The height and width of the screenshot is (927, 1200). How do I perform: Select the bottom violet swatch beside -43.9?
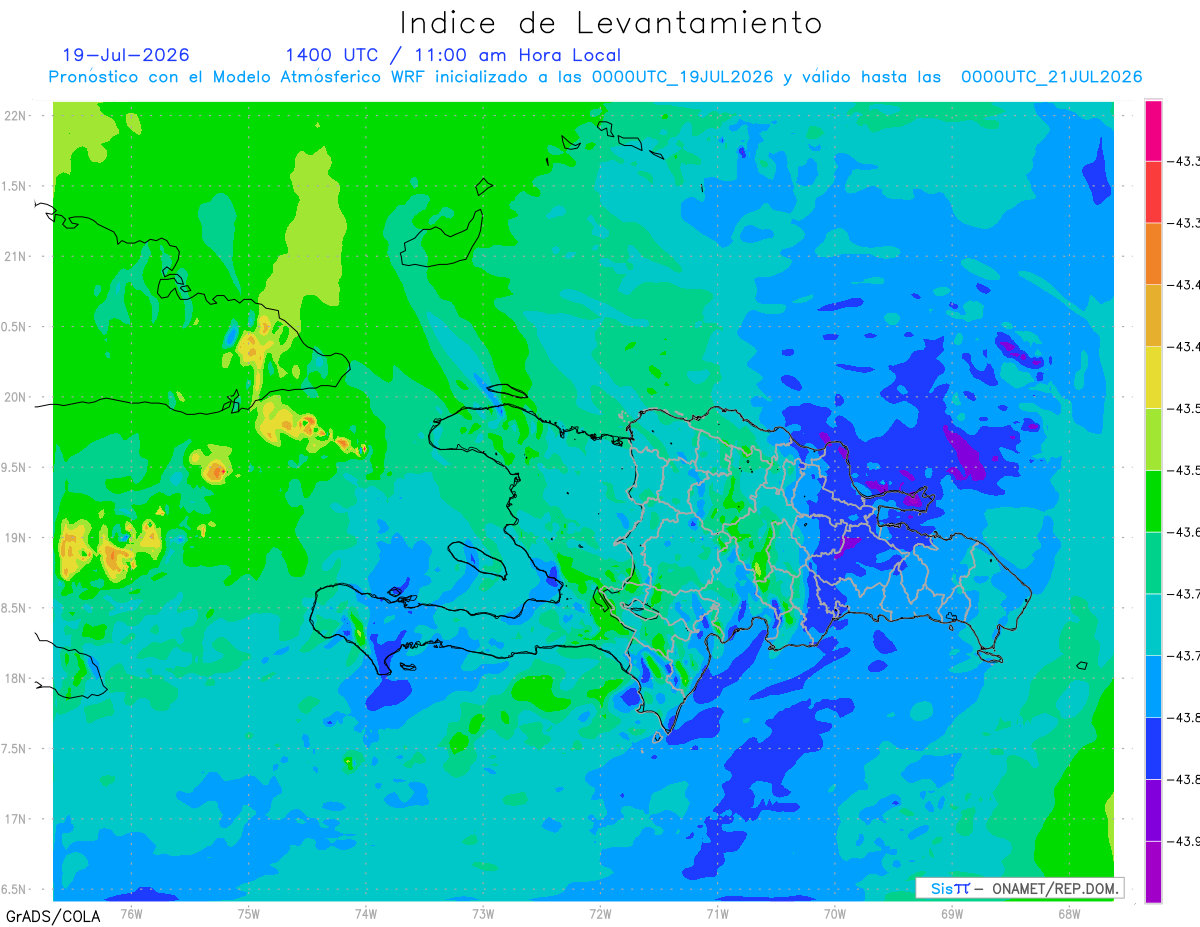pyautogui.click(x=1153, y=871)
